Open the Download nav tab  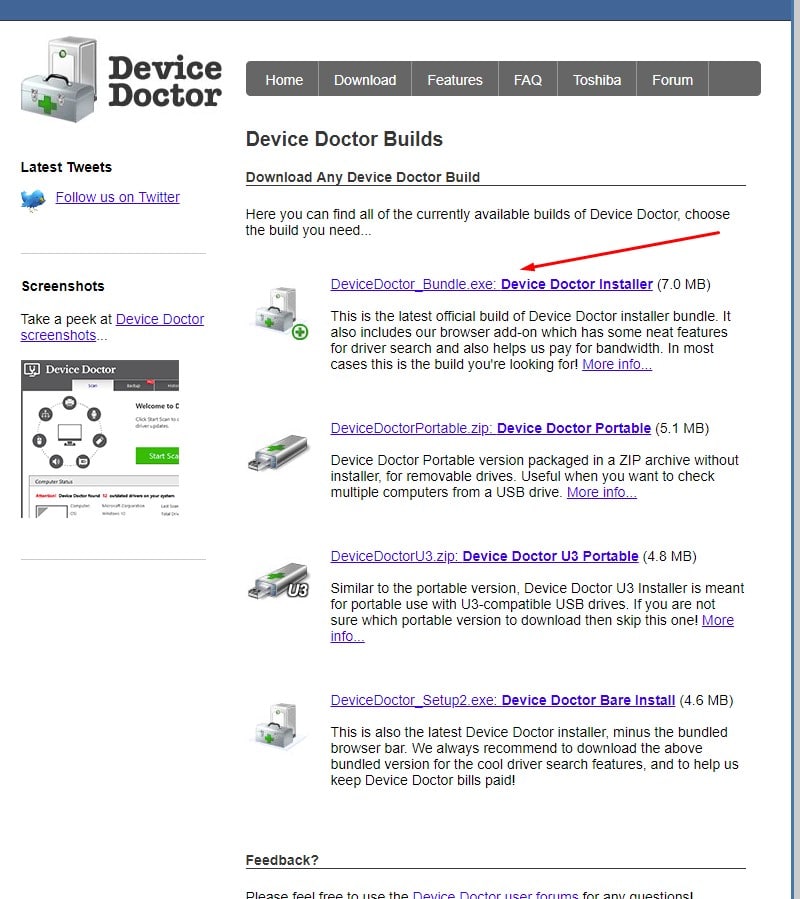(x=365, y=80)
